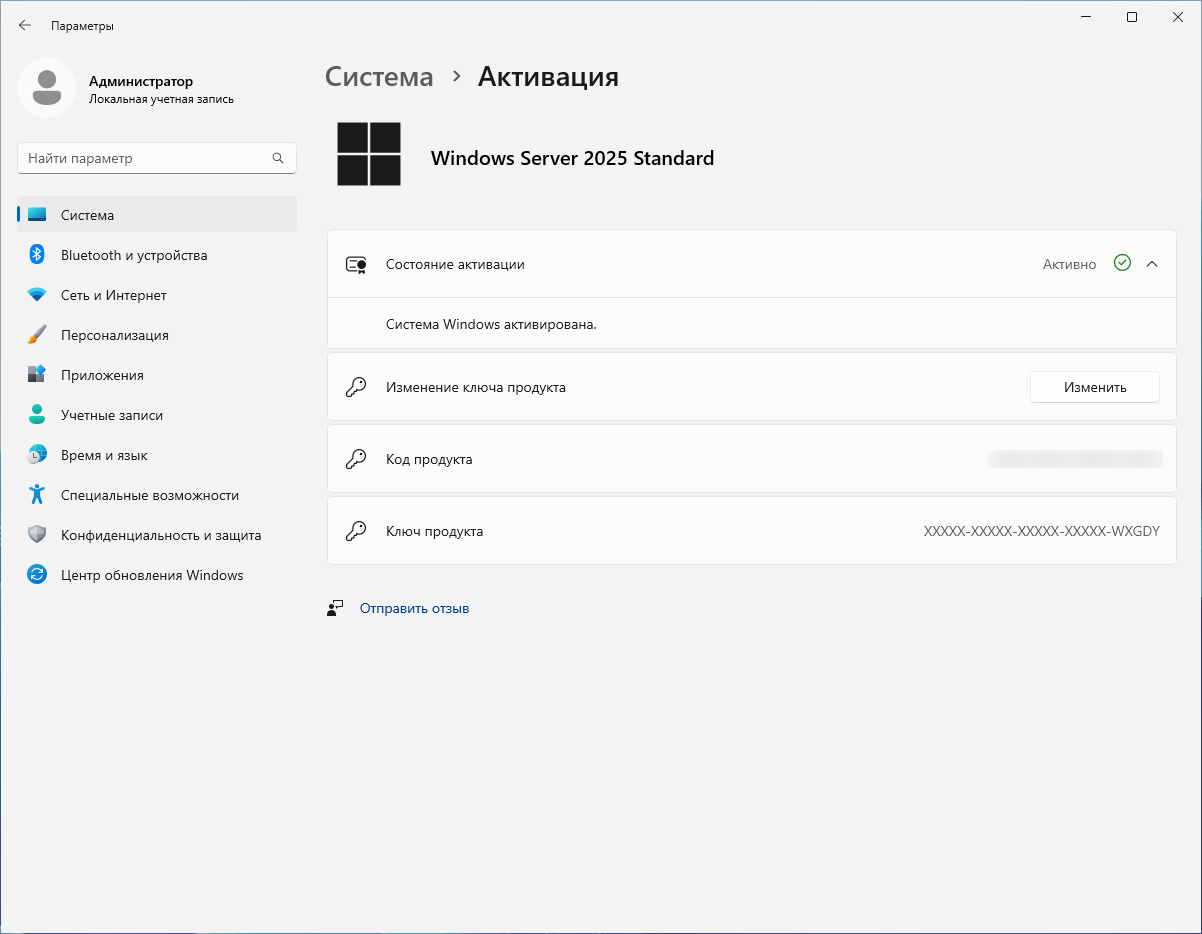Close the Параметры window
This screenshot has height=934, width=1202.
1178,17
